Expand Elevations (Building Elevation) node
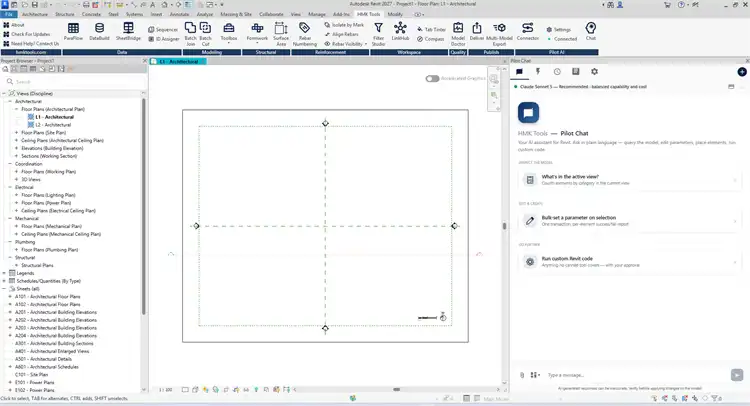Image resolution: width=750 pixels, height=406 pixels. (x=17, y=148)
